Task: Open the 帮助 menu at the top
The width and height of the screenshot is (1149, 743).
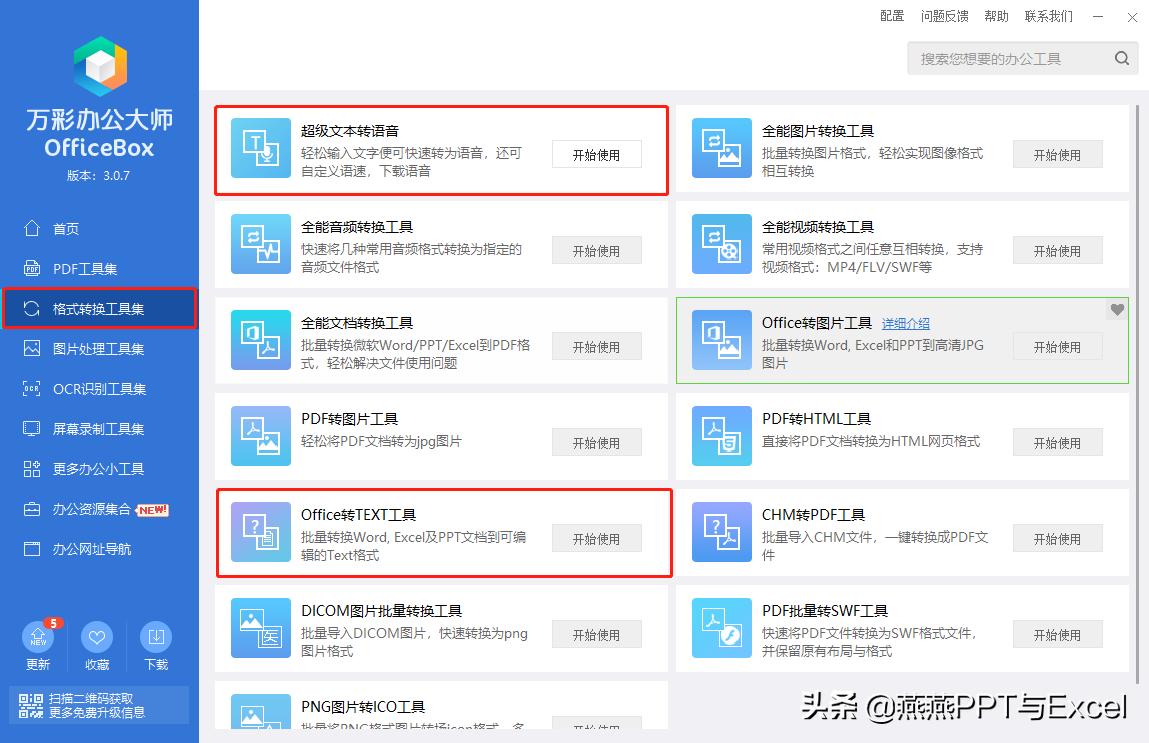Action: tap(996, 16)
